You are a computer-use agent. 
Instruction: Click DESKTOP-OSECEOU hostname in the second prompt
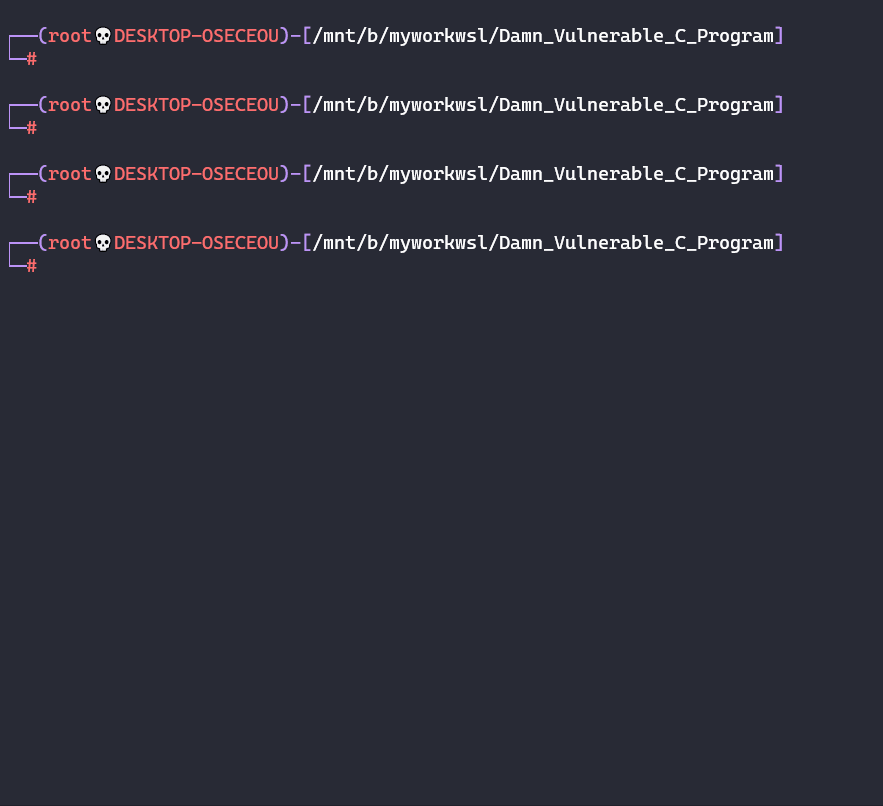(196, 105)
